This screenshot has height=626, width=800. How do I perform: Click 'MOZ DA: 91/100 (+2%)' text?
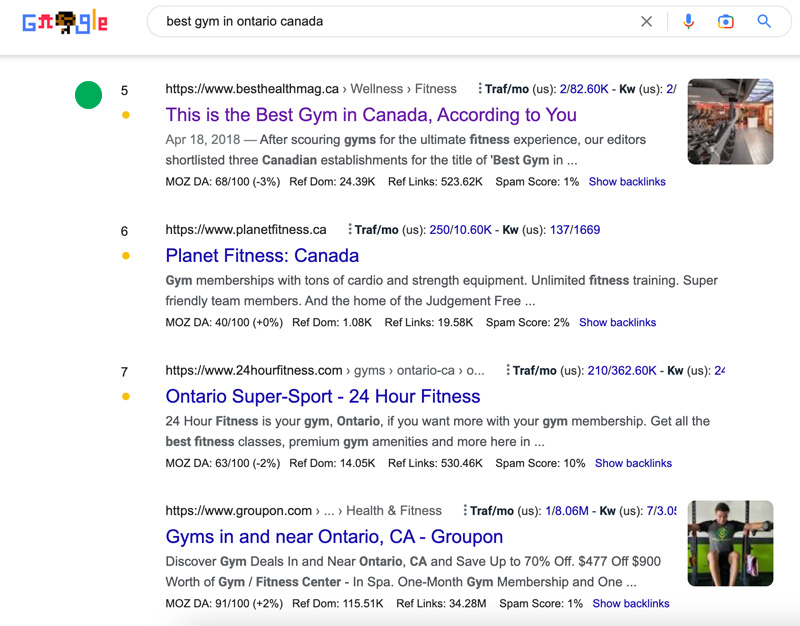[x=224, y=604]
